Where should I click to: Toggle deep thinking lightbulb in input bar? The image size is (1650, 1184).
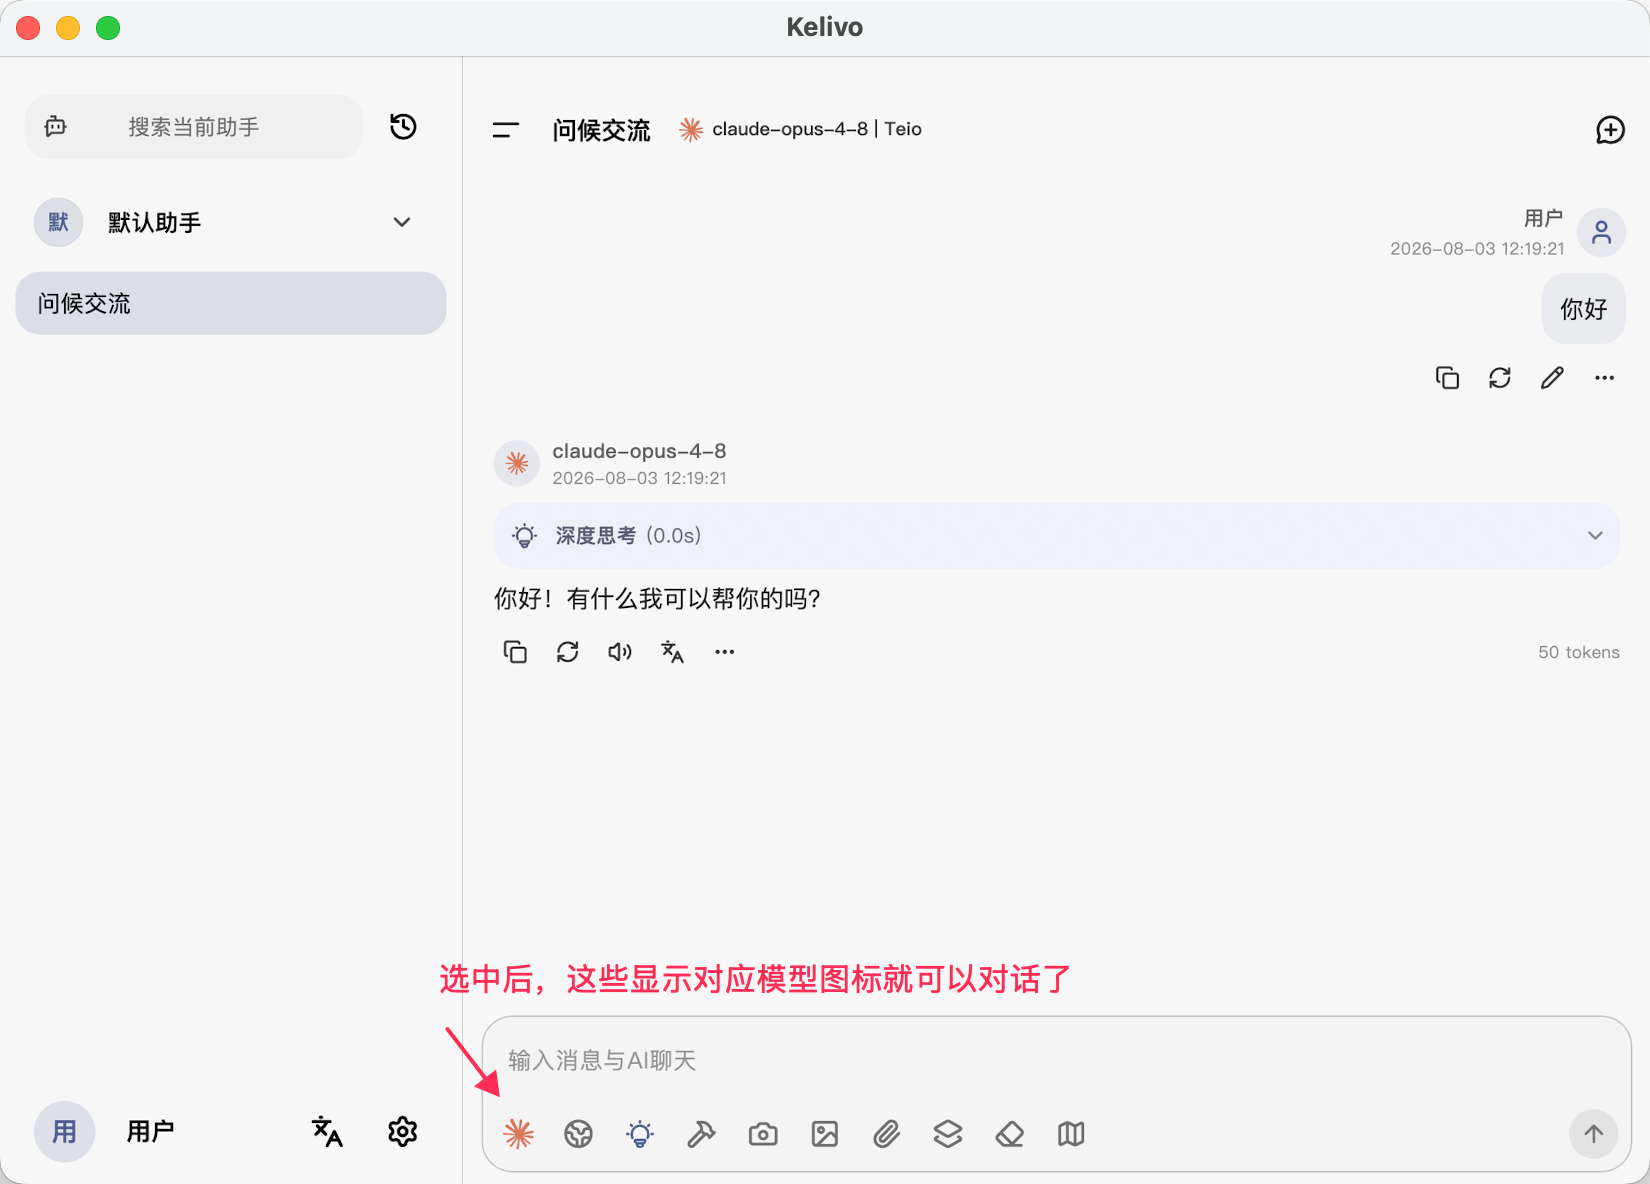(x=640, y=1133)
